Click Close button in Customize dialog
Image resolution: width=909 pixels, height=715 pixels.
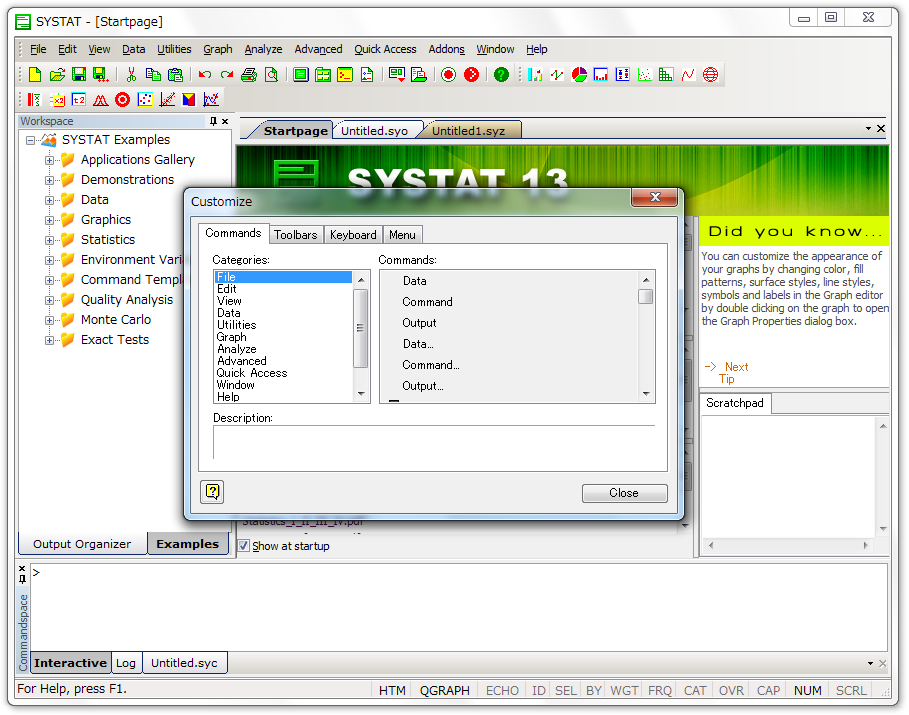pyautogui.click(x=624, y=493)
